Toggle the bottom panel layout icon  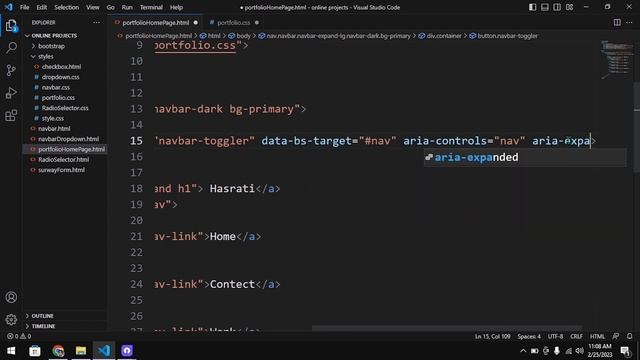pyautogui.click(x=544, y=7)
